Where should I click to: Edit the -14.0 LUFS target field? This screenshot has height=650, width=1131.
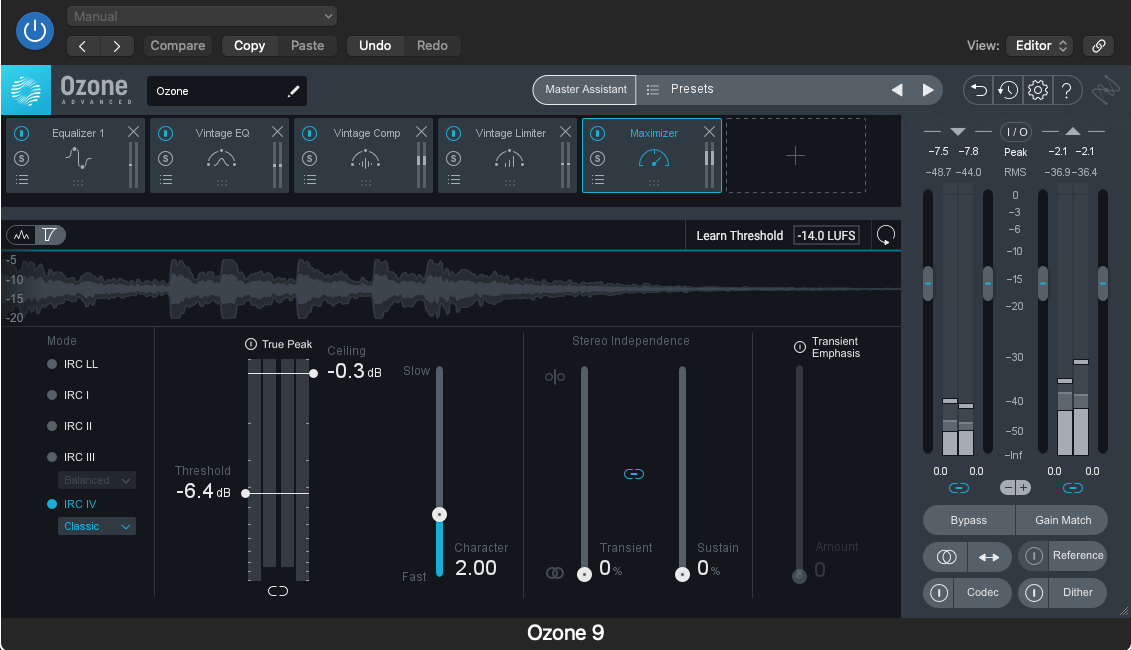click(x=827, y=235)
